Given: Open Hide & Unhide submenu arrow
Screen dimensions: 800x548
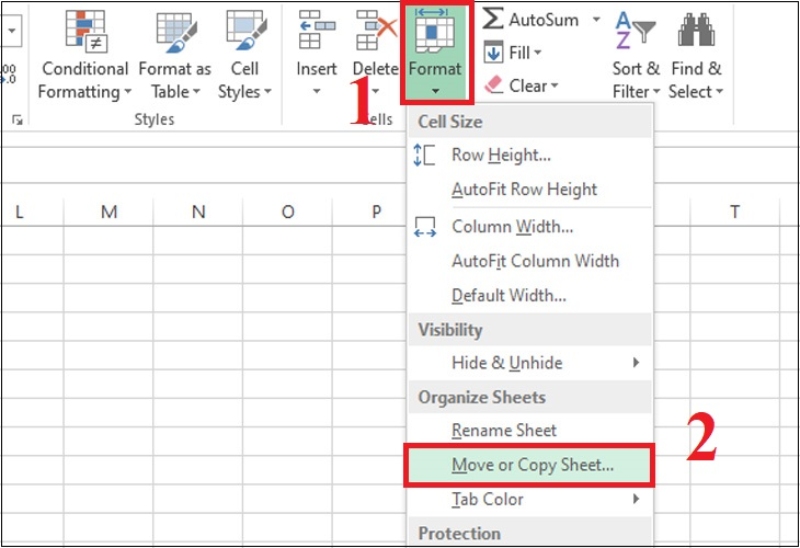Looking at the screenshot, I should (x=636, y=362).
